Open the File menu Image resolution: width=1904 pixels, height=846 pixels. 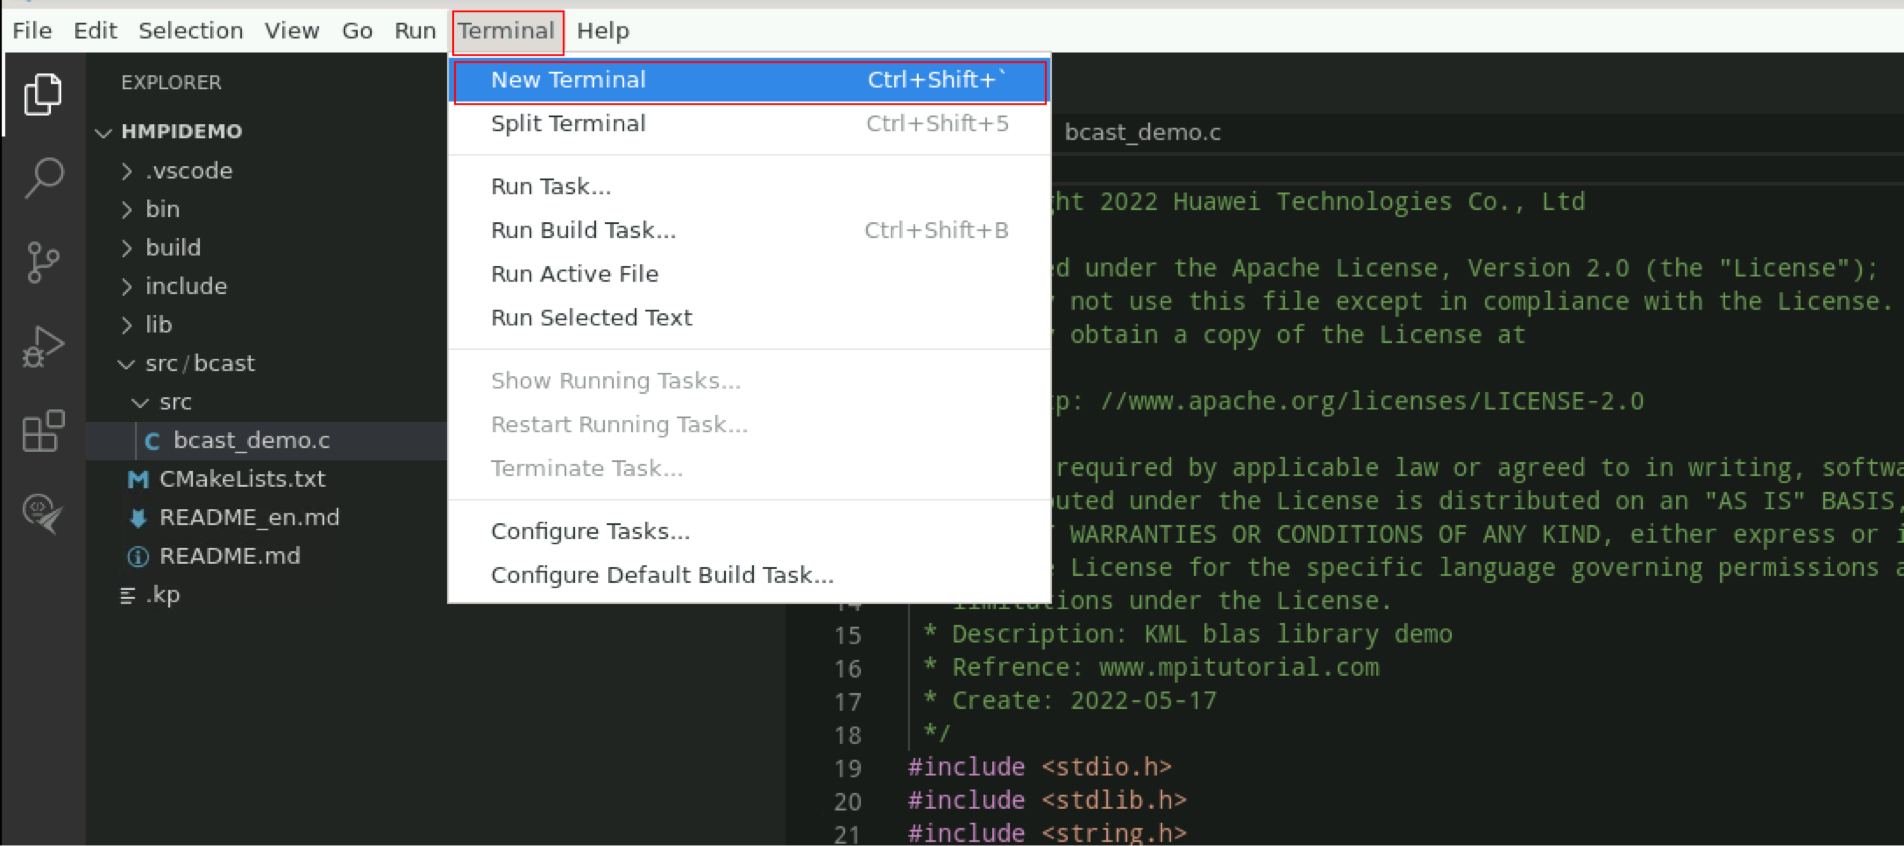pos(32,31)
